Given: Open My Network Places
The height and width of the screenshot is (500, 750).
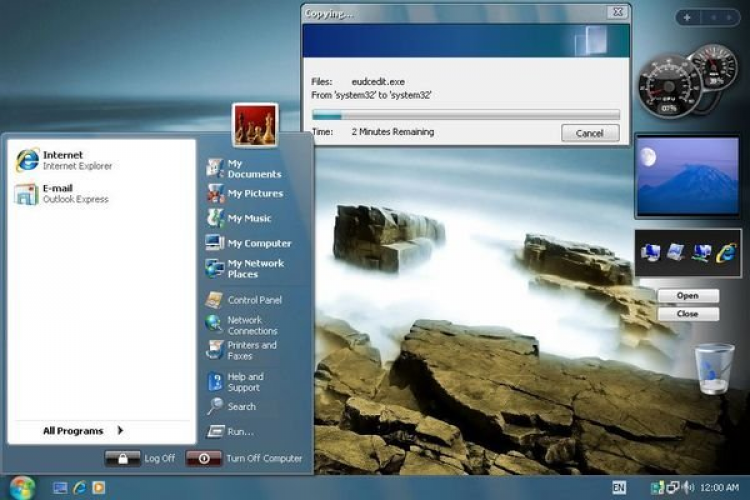Looking at the screenshot, I should pos(244,268).
